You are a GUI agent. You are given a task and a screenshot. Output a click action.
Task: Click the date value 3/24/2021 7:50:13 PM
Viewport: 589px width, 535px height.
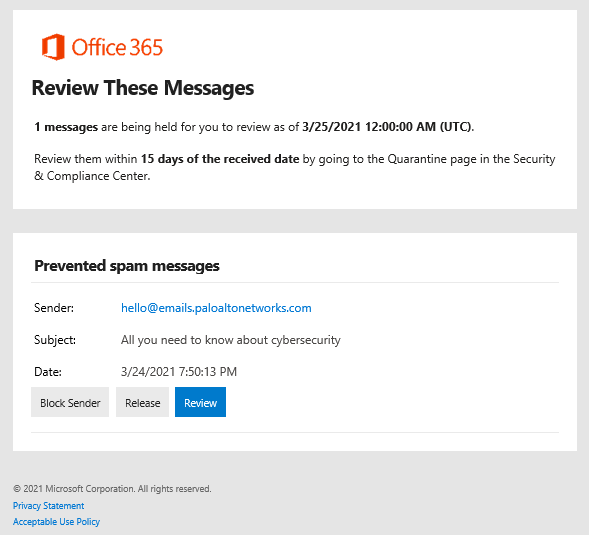179,372
